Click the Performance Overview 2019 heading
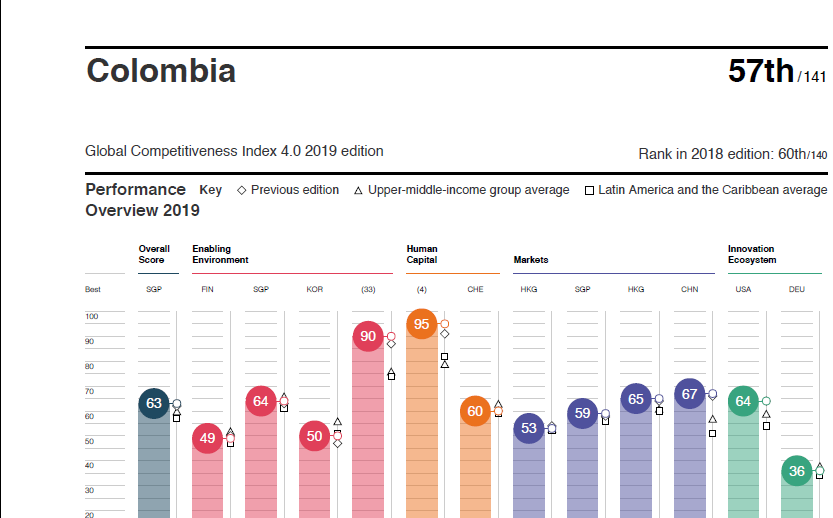The height and width of the screenshot is (518, 833). click(141, 200)
